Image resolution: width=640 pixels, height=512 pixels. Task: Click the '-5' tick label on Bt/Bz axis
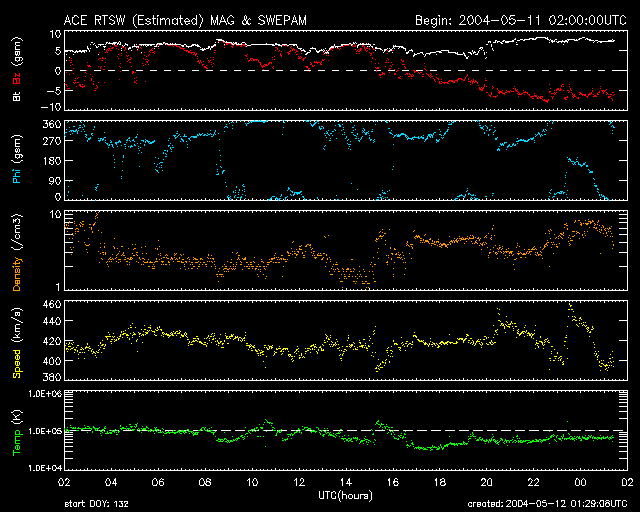[x=54, y=90]
